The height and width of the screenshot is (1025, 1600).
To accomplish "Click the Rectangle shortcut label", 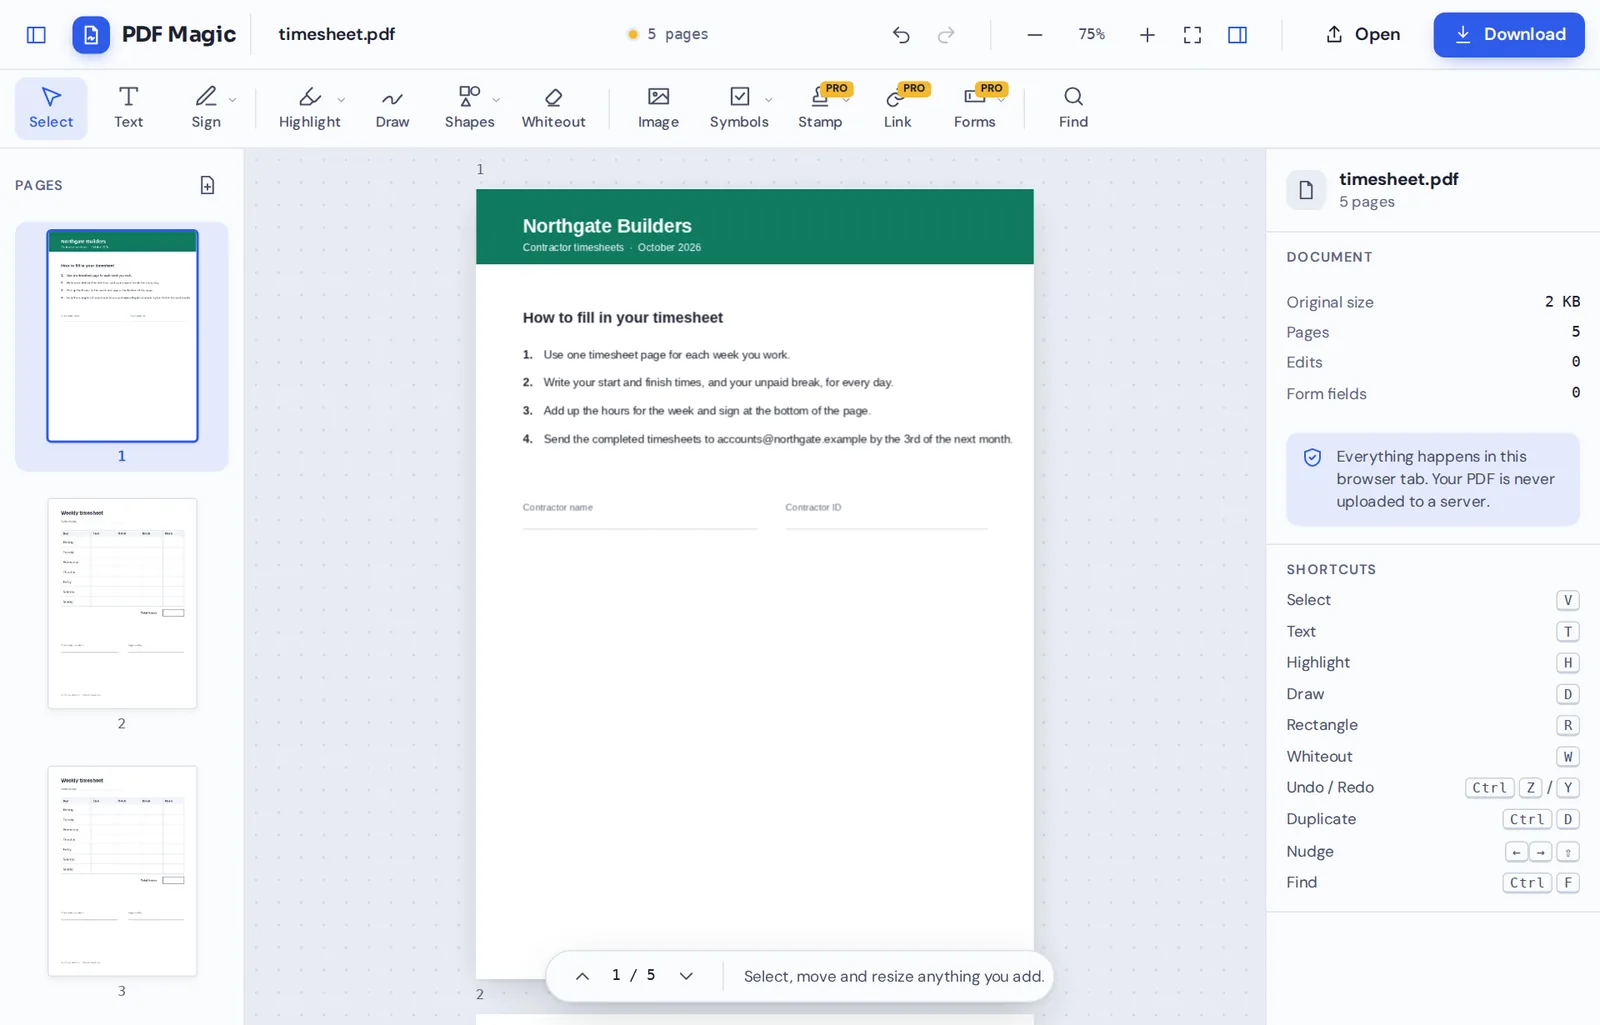I will [x=1322, y=725].
